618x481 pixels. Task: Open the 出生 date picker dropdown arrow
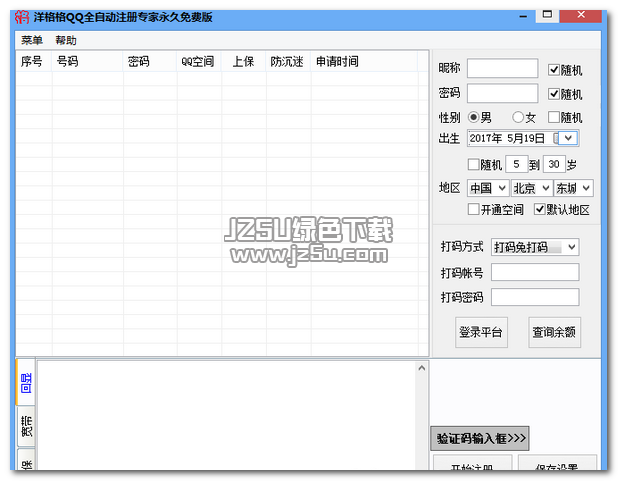(x=568, y=138)
